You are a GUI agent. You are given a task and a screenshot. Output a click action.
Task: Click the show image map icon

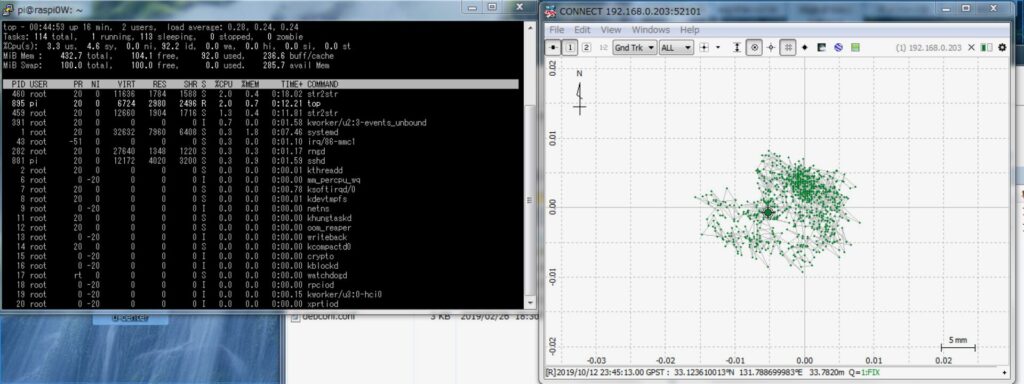pos(822,48)
